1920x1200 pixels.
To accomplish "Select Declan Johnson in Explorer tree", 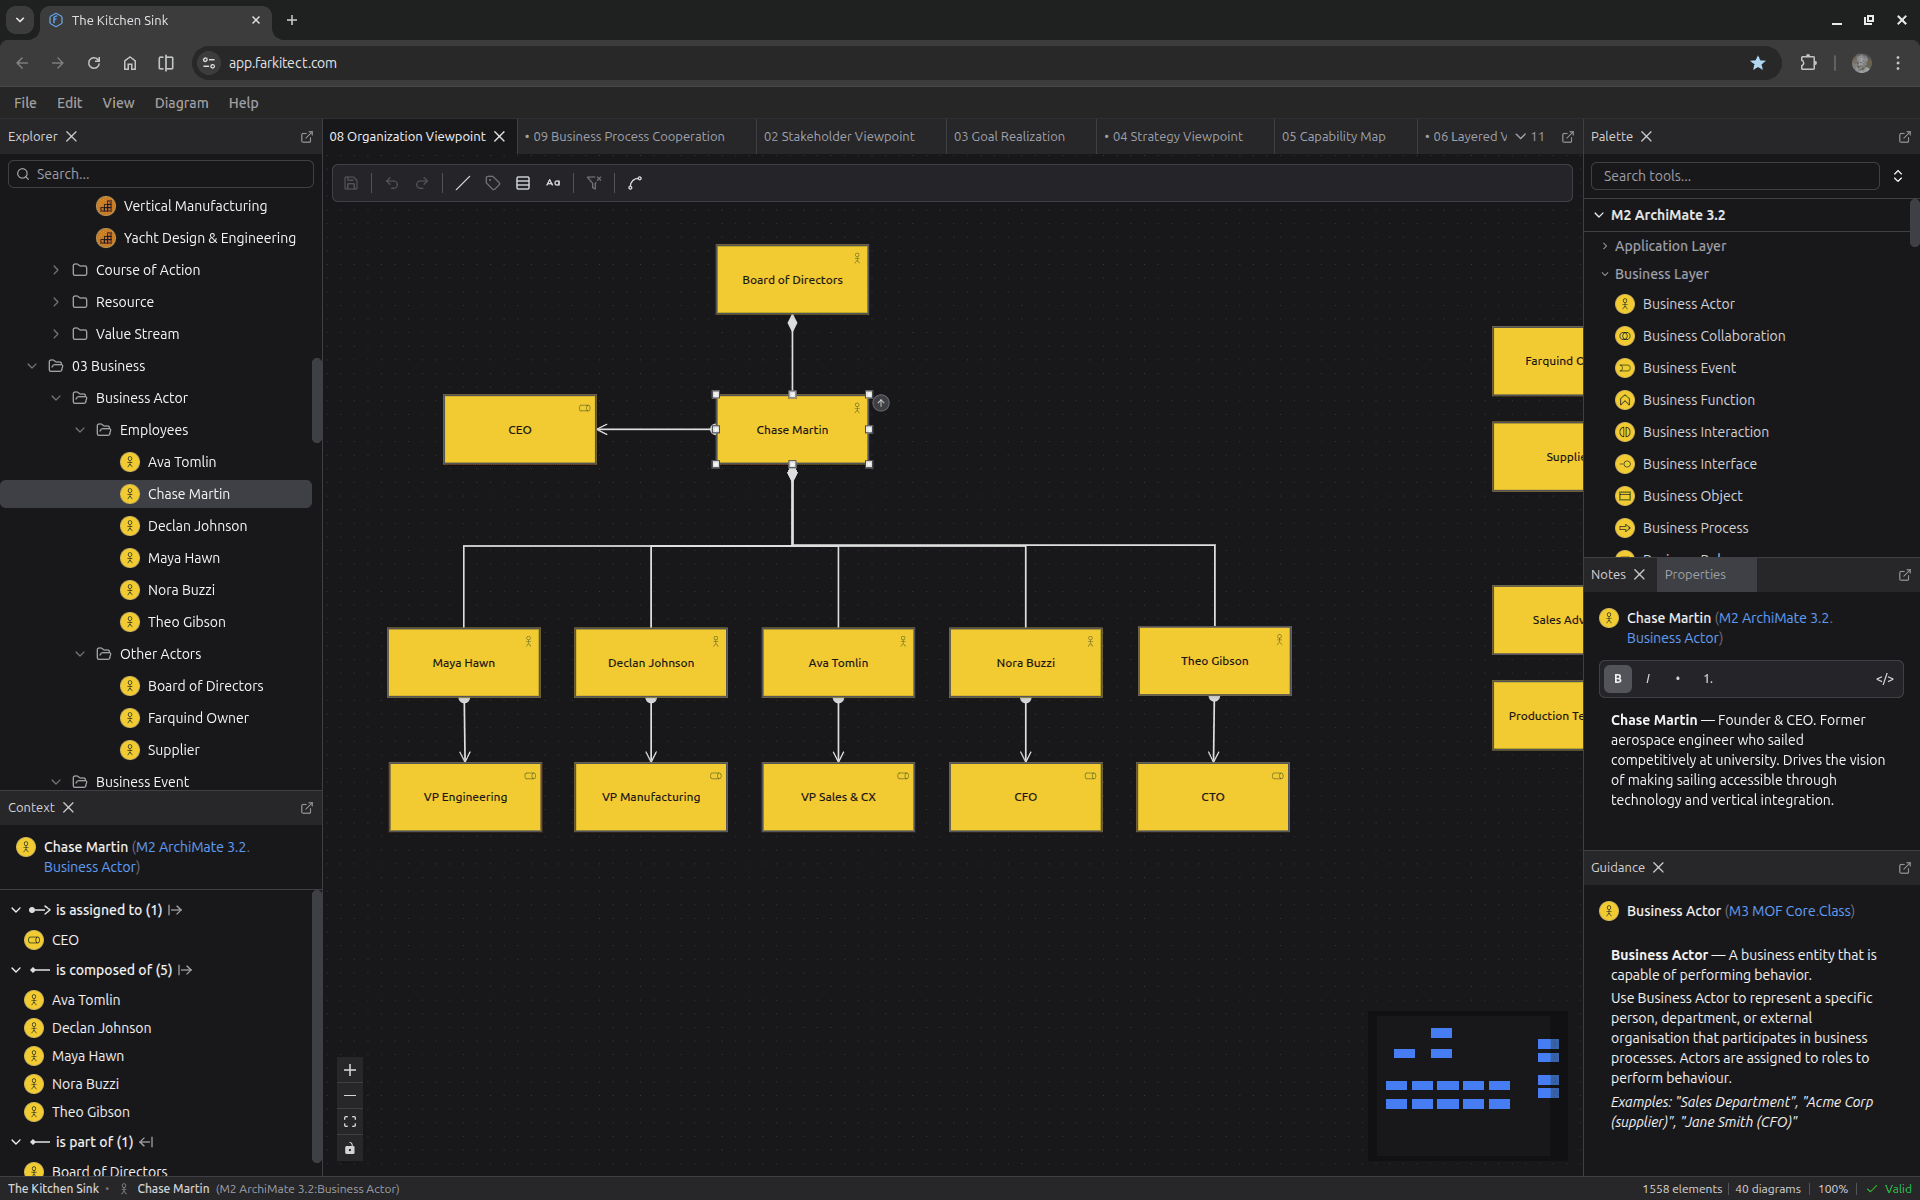I will [197, 526].
